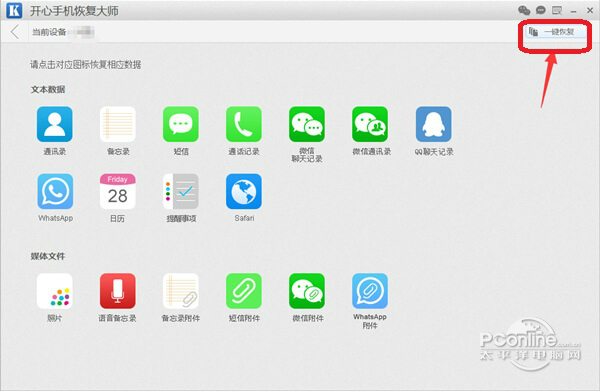Click the 当前设备 current device label
600x391 pixels.
click(x=49, y=32)
